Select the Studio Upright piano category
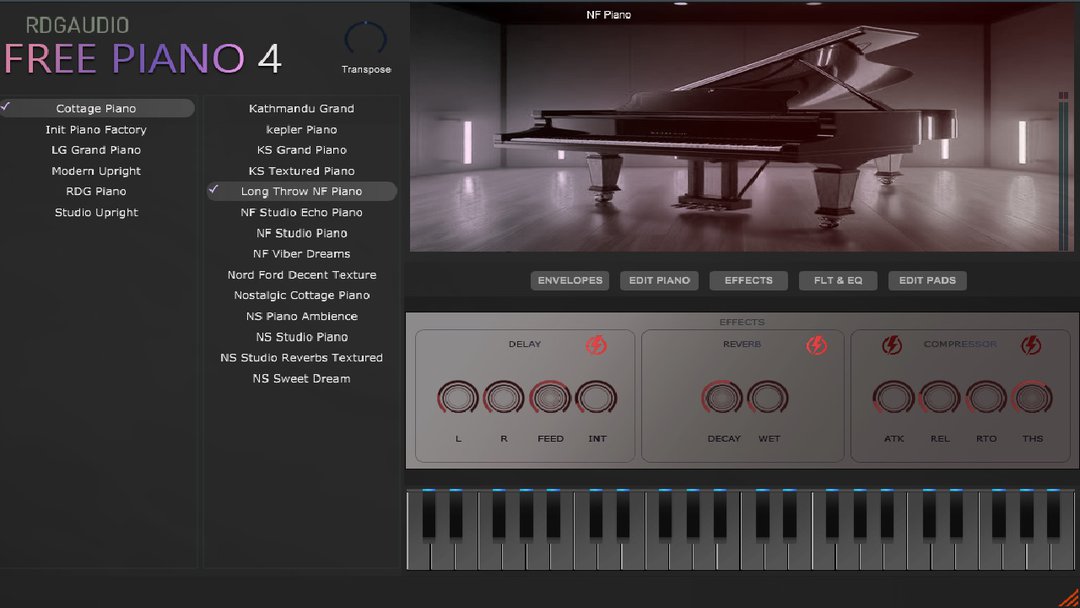The height and width of the screenshot is (608, 1080). pyautogui.click(x=95, y=212)
